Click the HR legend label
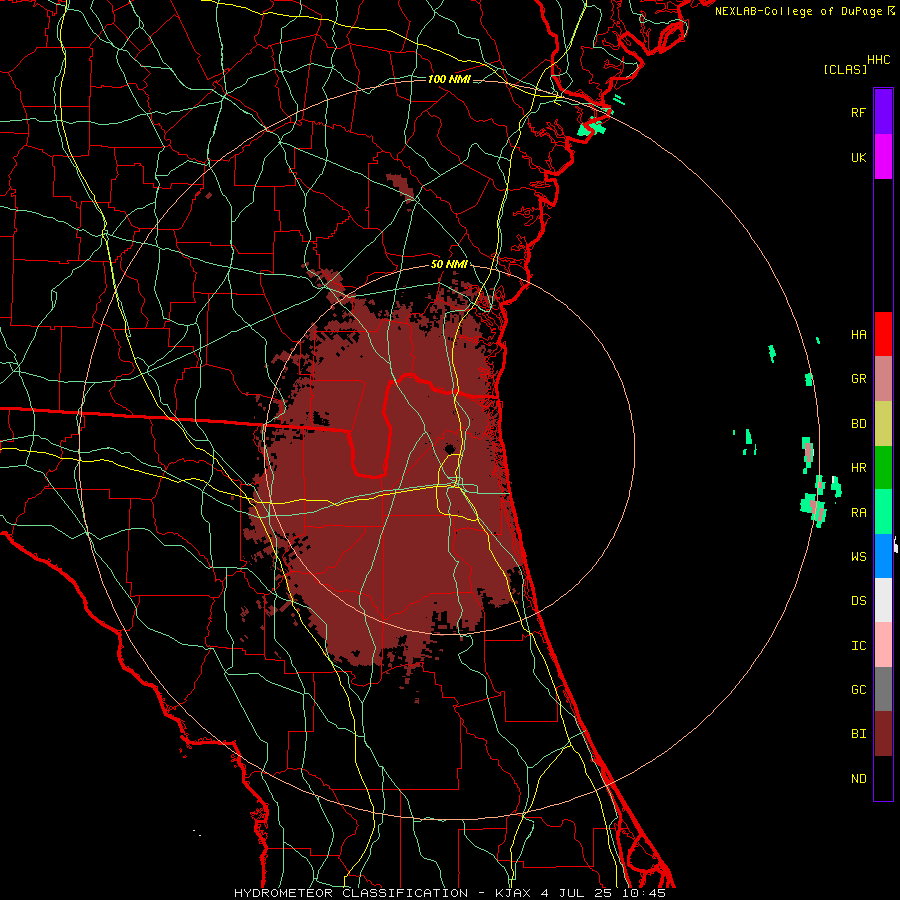The width and height of the screenshot is (900, 900). 858,468
